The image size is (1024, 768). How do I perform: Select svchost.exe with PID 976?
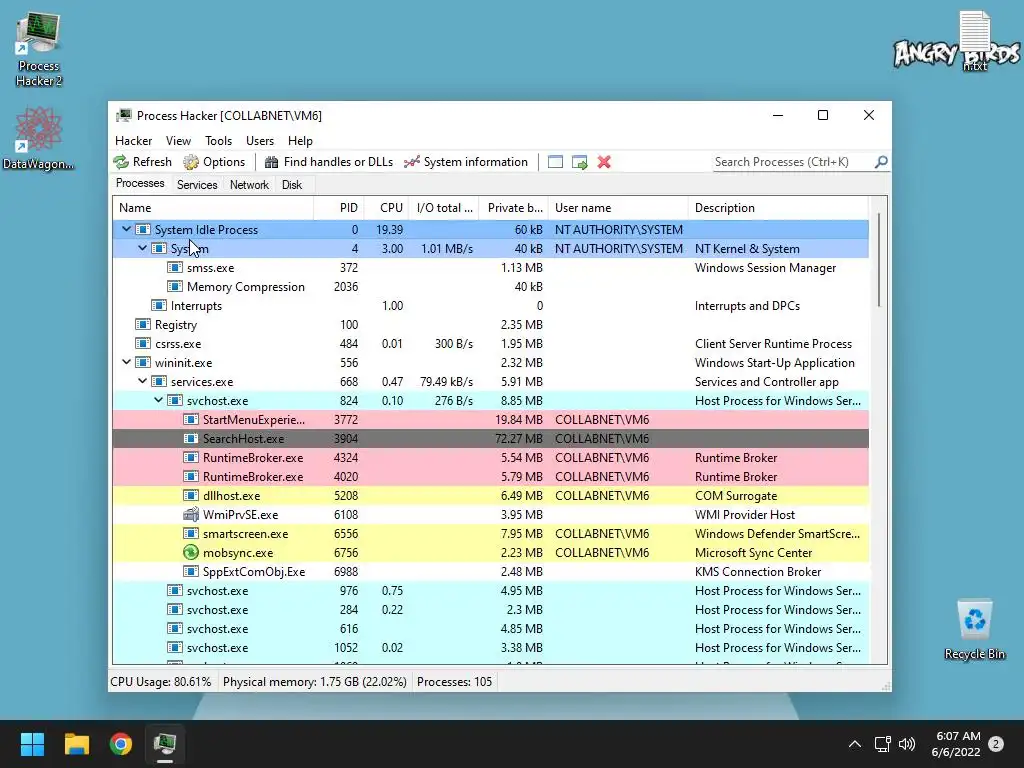(490, 590)
